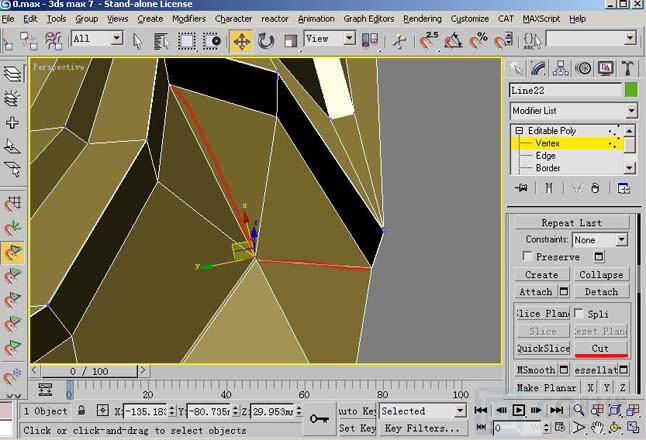Open Attach list settings box
The width and height of the screenshot is (646, 440).
(x=564, y=292)
